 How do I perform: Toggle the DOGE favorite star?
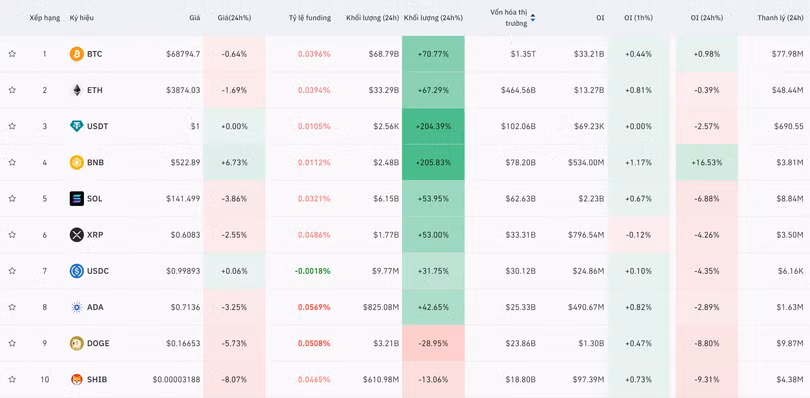[x=12, y=343]
